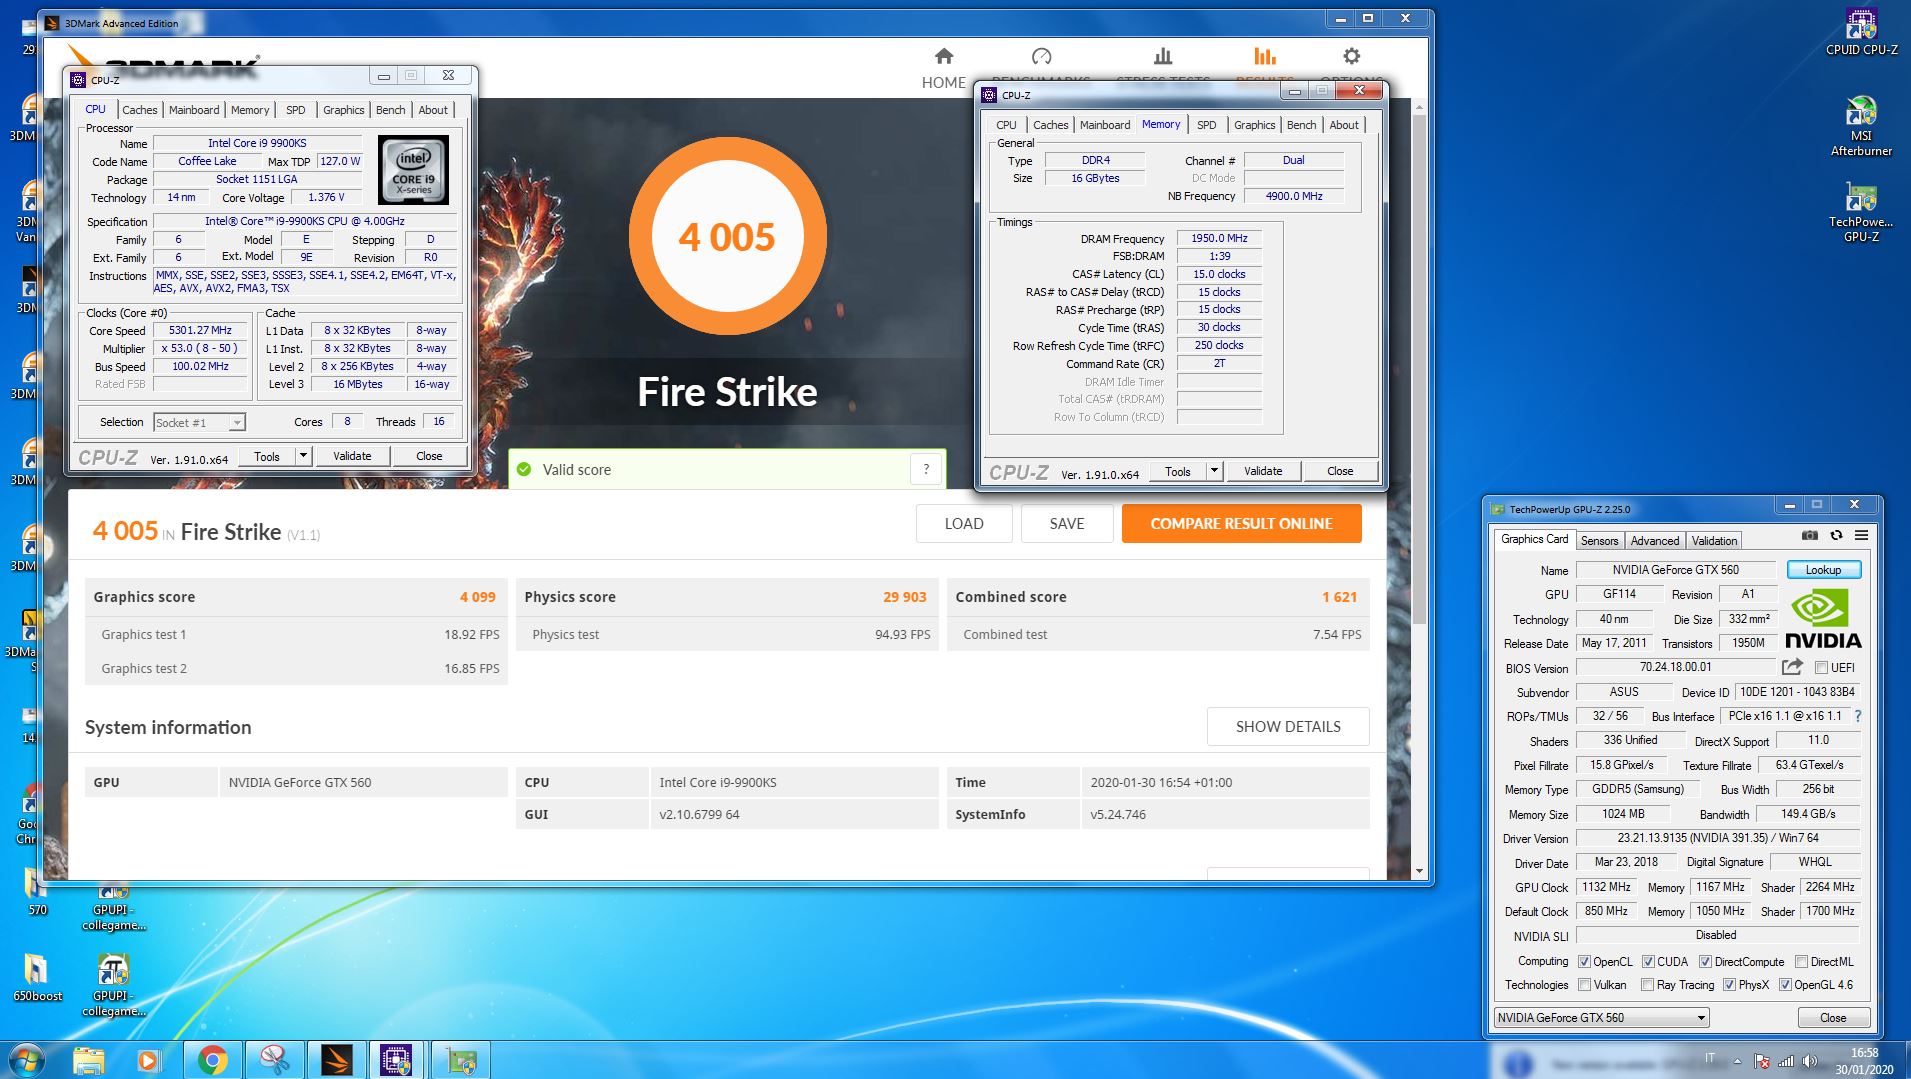This screenshot has height=1079, width=1911.
Task: Expand the Tools arrow in the CPU-Z processor window
Action: click(x=303, y=456)
